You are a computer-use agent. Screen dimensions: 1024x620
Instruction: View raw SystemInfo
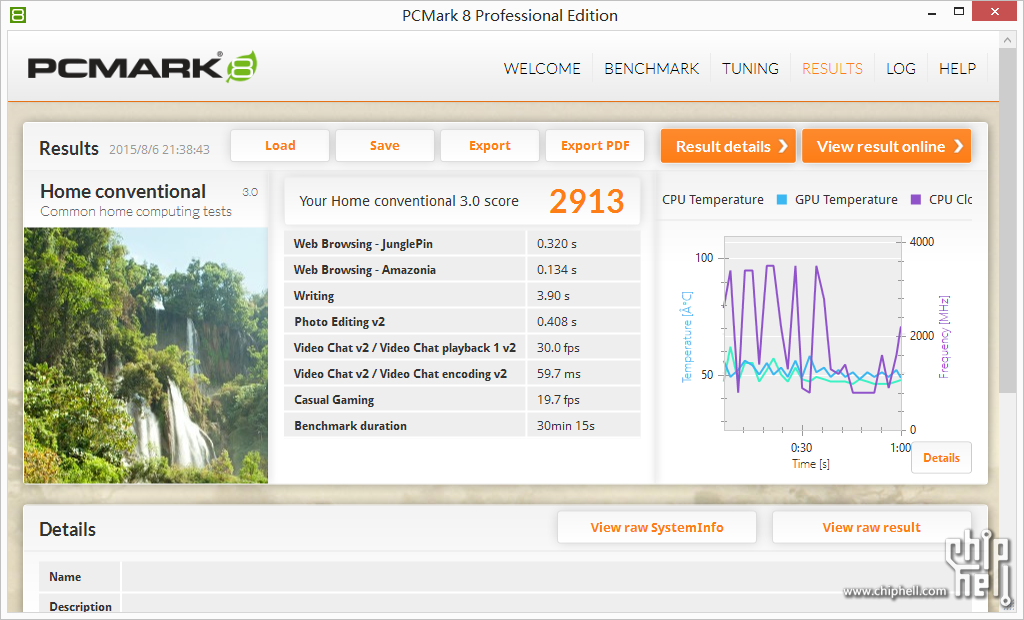pyautogui.click(x=657, y=527)
